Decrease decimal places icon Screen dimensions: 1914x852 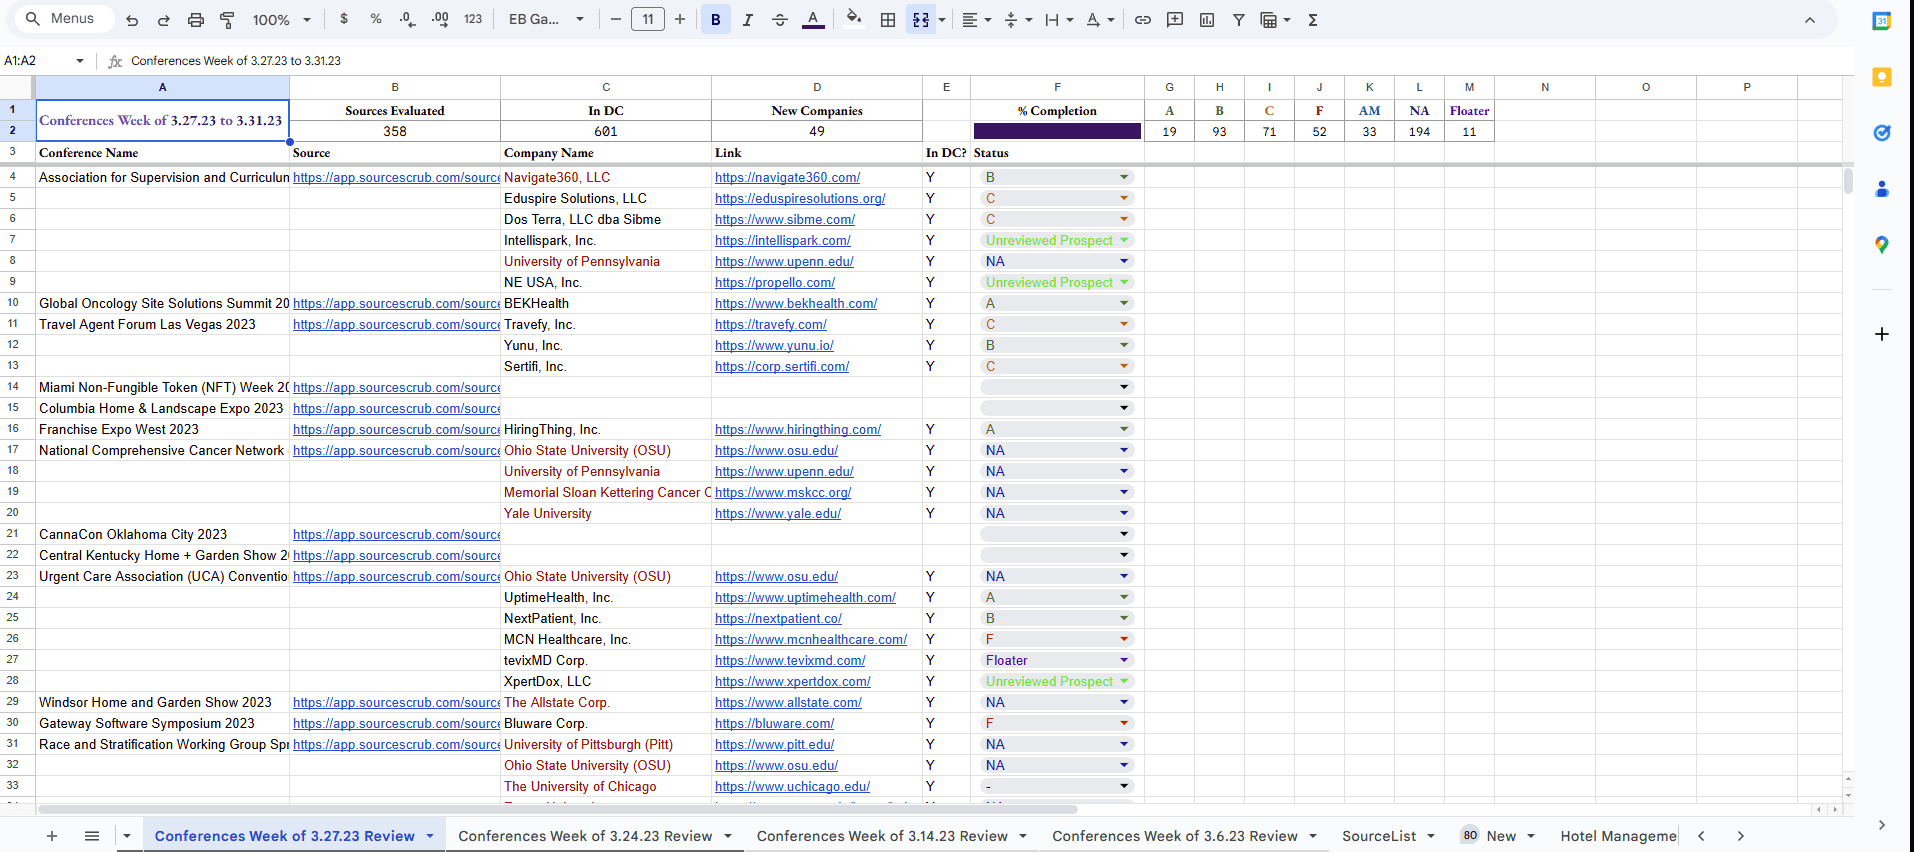pos(407,19)
